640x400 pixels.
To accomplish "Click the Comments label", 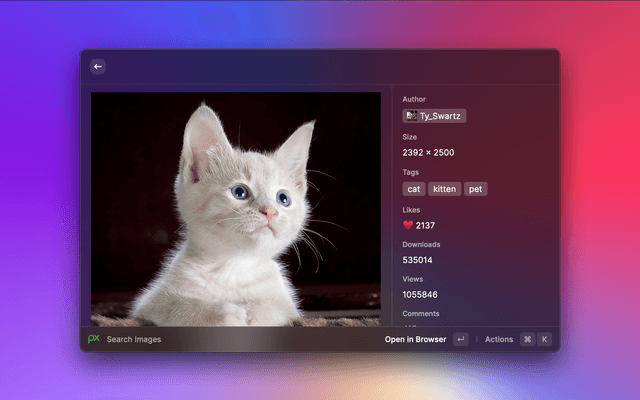I will coord(421,314).
